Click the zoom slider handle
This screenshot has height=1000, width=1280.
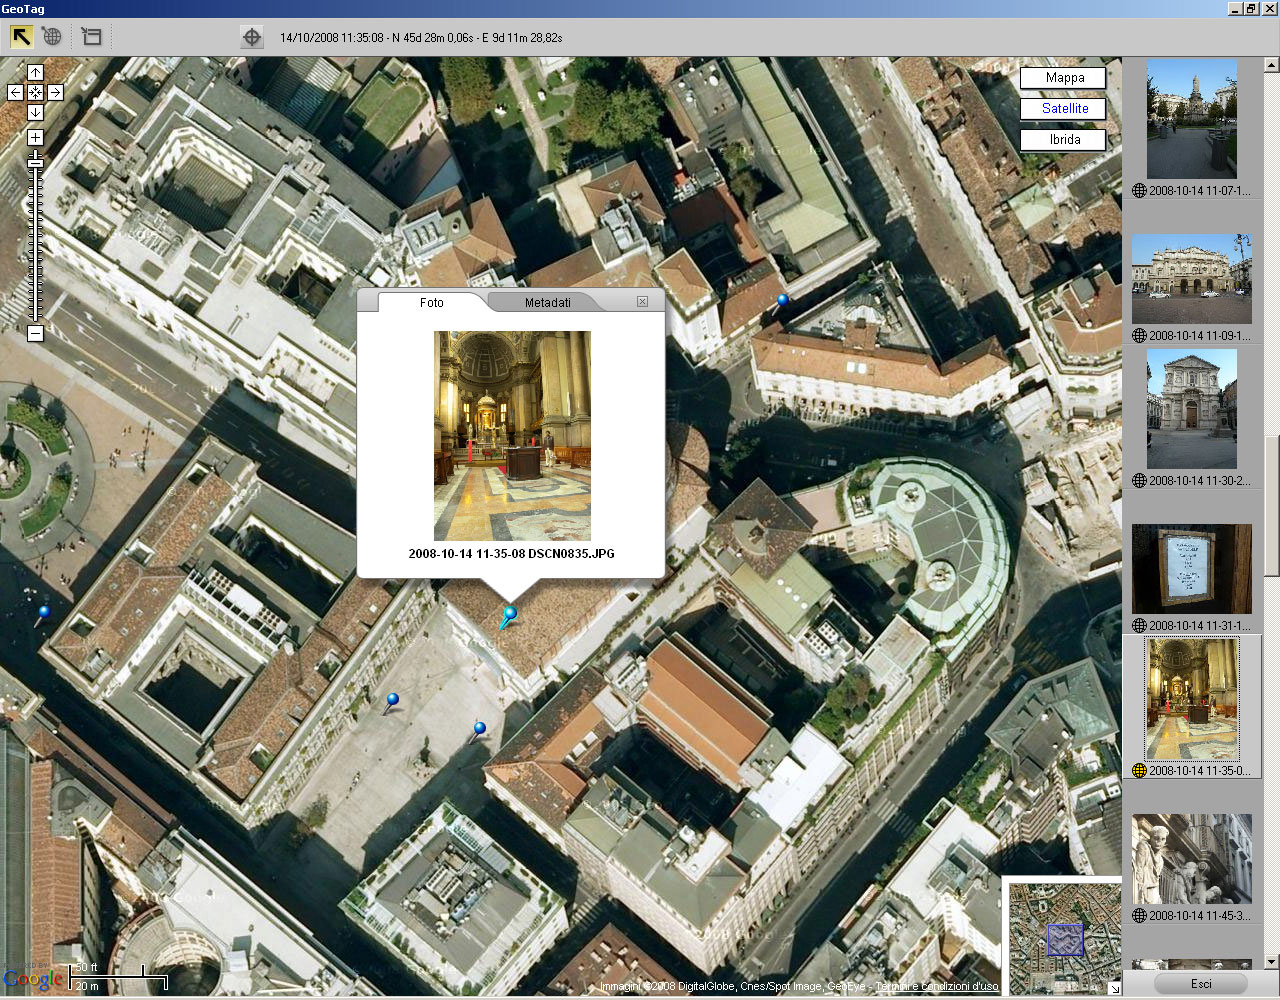click(x=35, y=162)
